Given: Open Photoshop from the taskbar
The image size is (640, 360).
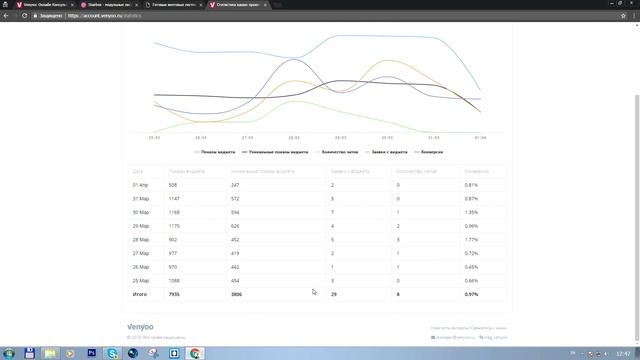Looking at the screenshot, I should pyautogui.click(x=91, y=353).
